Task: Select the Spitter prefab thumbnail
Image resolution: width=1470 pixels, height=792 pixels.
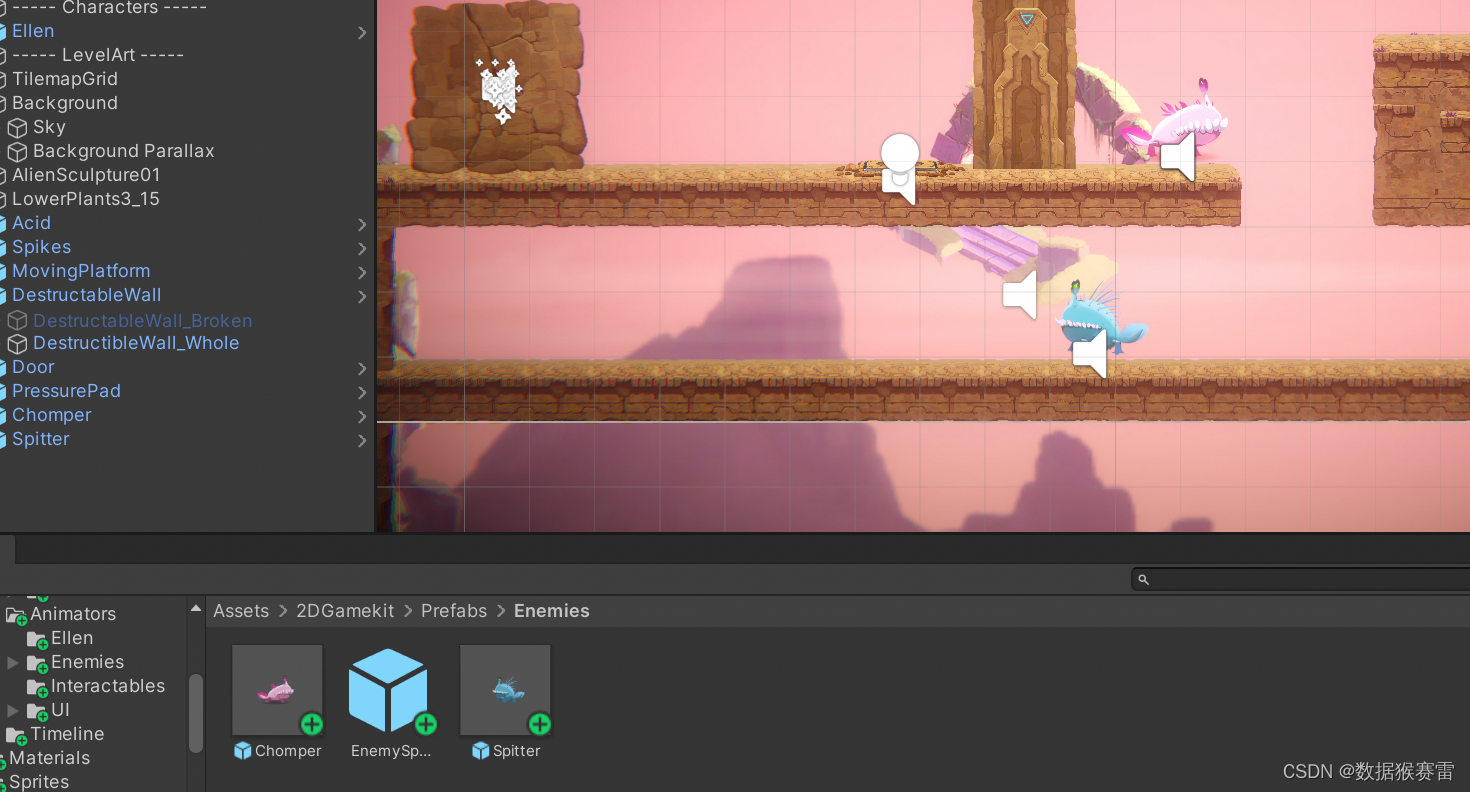Action: click(x=505, y=690)
